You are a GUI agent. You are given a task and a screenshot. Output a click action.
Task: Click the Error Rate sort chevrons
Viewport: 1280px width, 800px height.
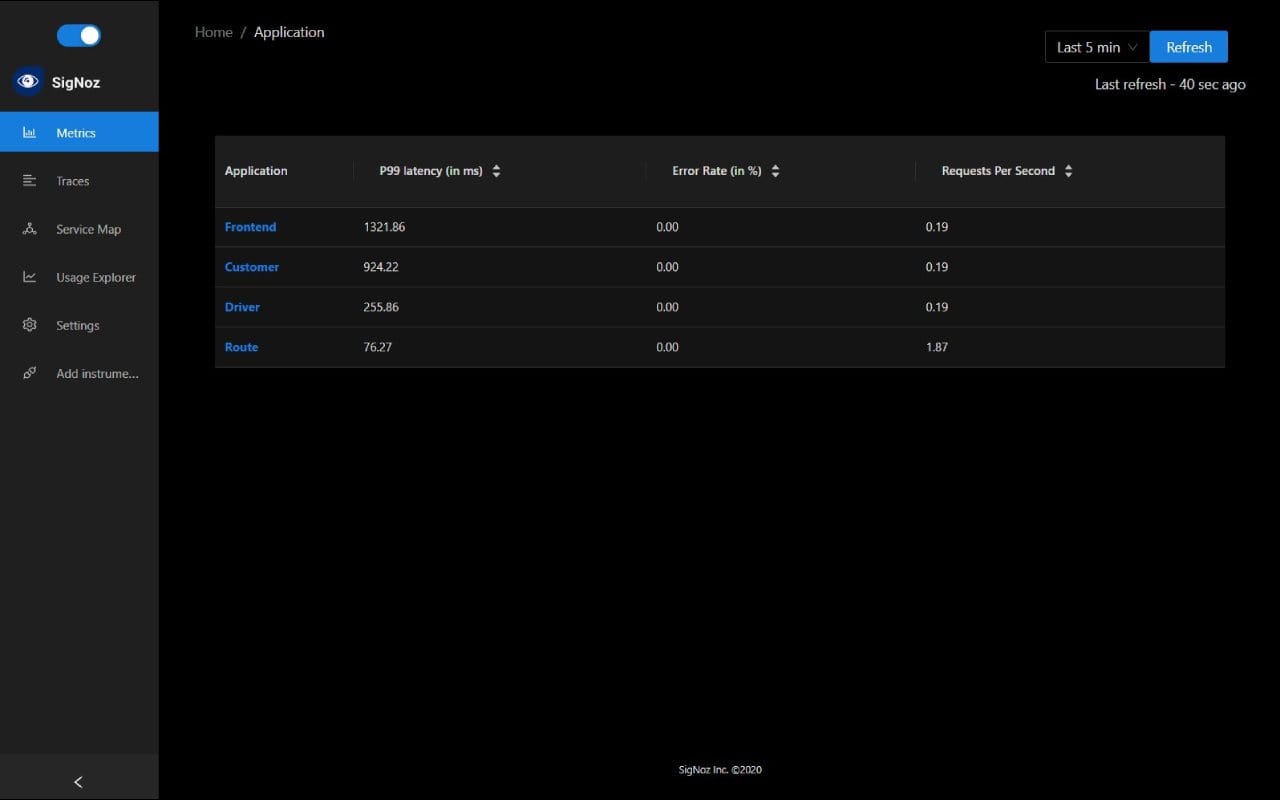click(775, 170)
